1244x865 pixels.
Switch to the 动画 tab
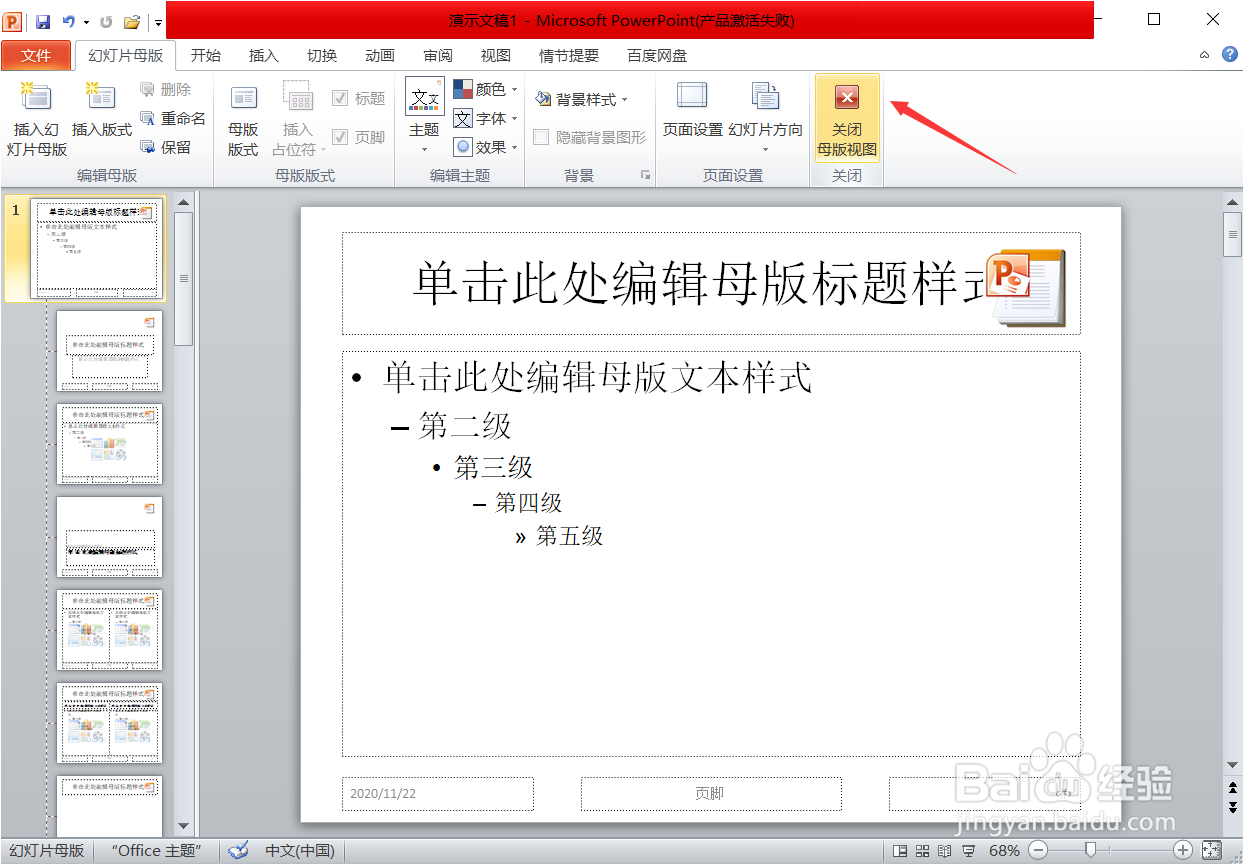click(x=380, y=56)
